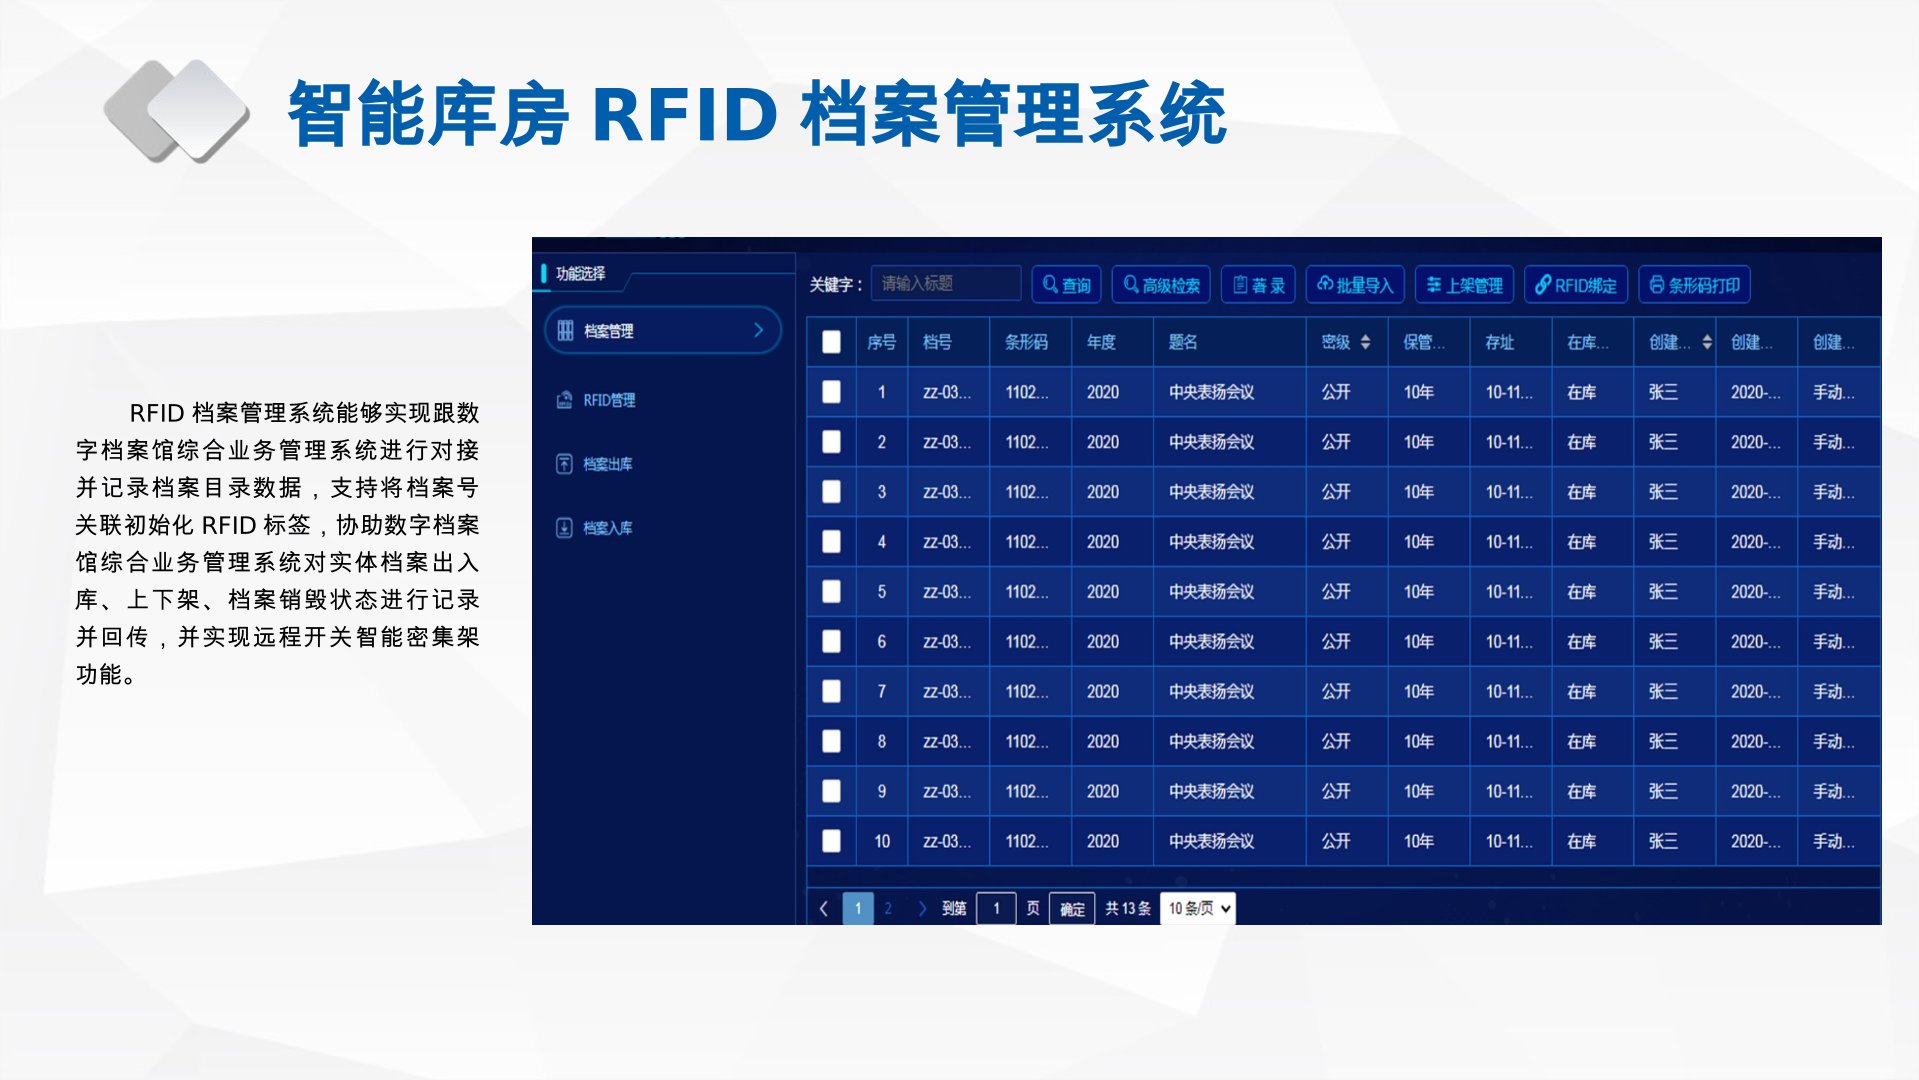Screen dimensions: 1919x1080
Task: 勾选序号1档案的复选框
Action: pyautogui.click(x=831, y=391)
